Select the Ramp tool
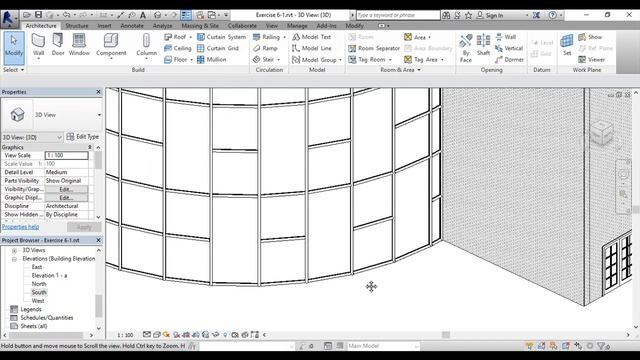 [265, 48]
